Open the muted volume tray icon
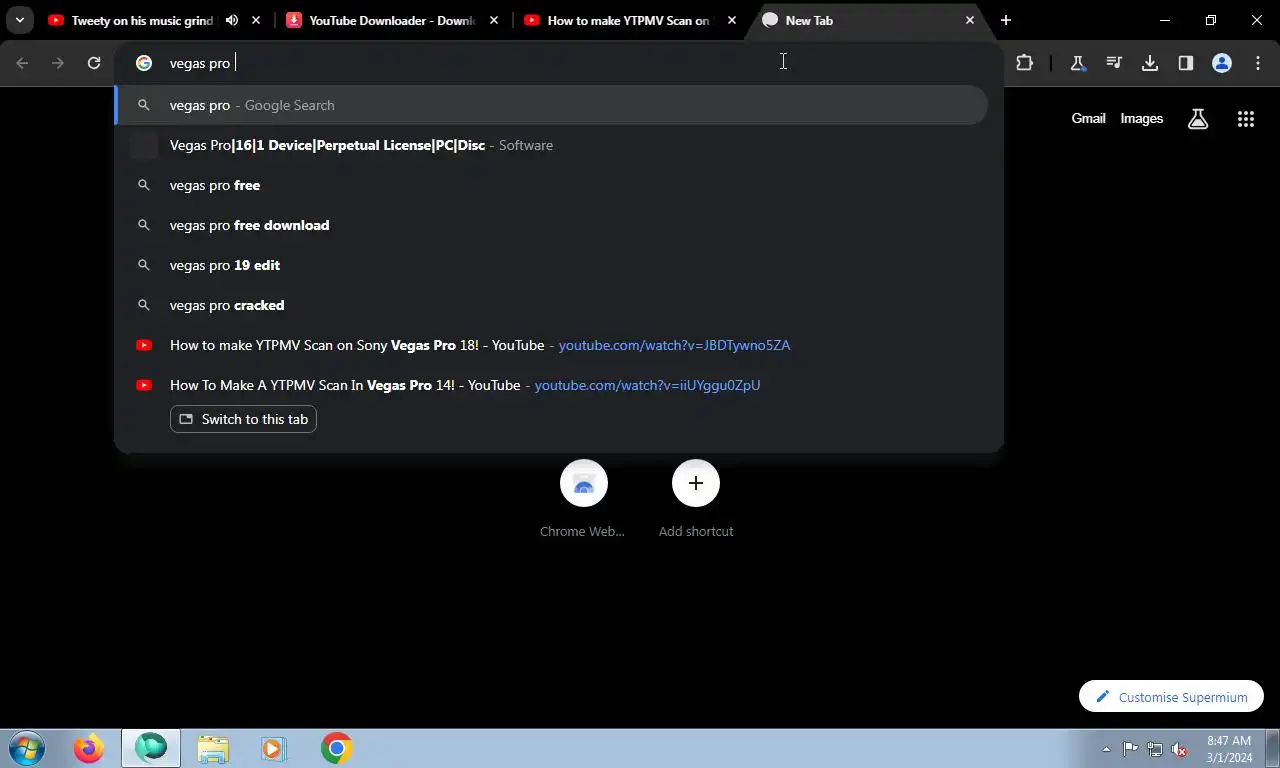The height and width of the screenshot is (768, 1280). coord(1179,749)
